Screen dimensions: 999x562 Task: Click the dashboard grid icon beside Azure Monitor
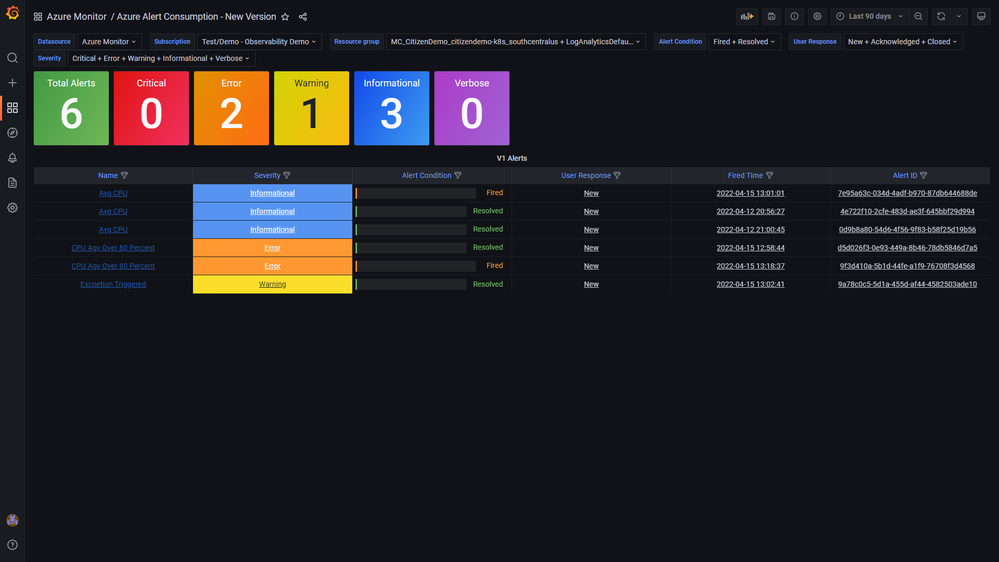click(38, 17)
